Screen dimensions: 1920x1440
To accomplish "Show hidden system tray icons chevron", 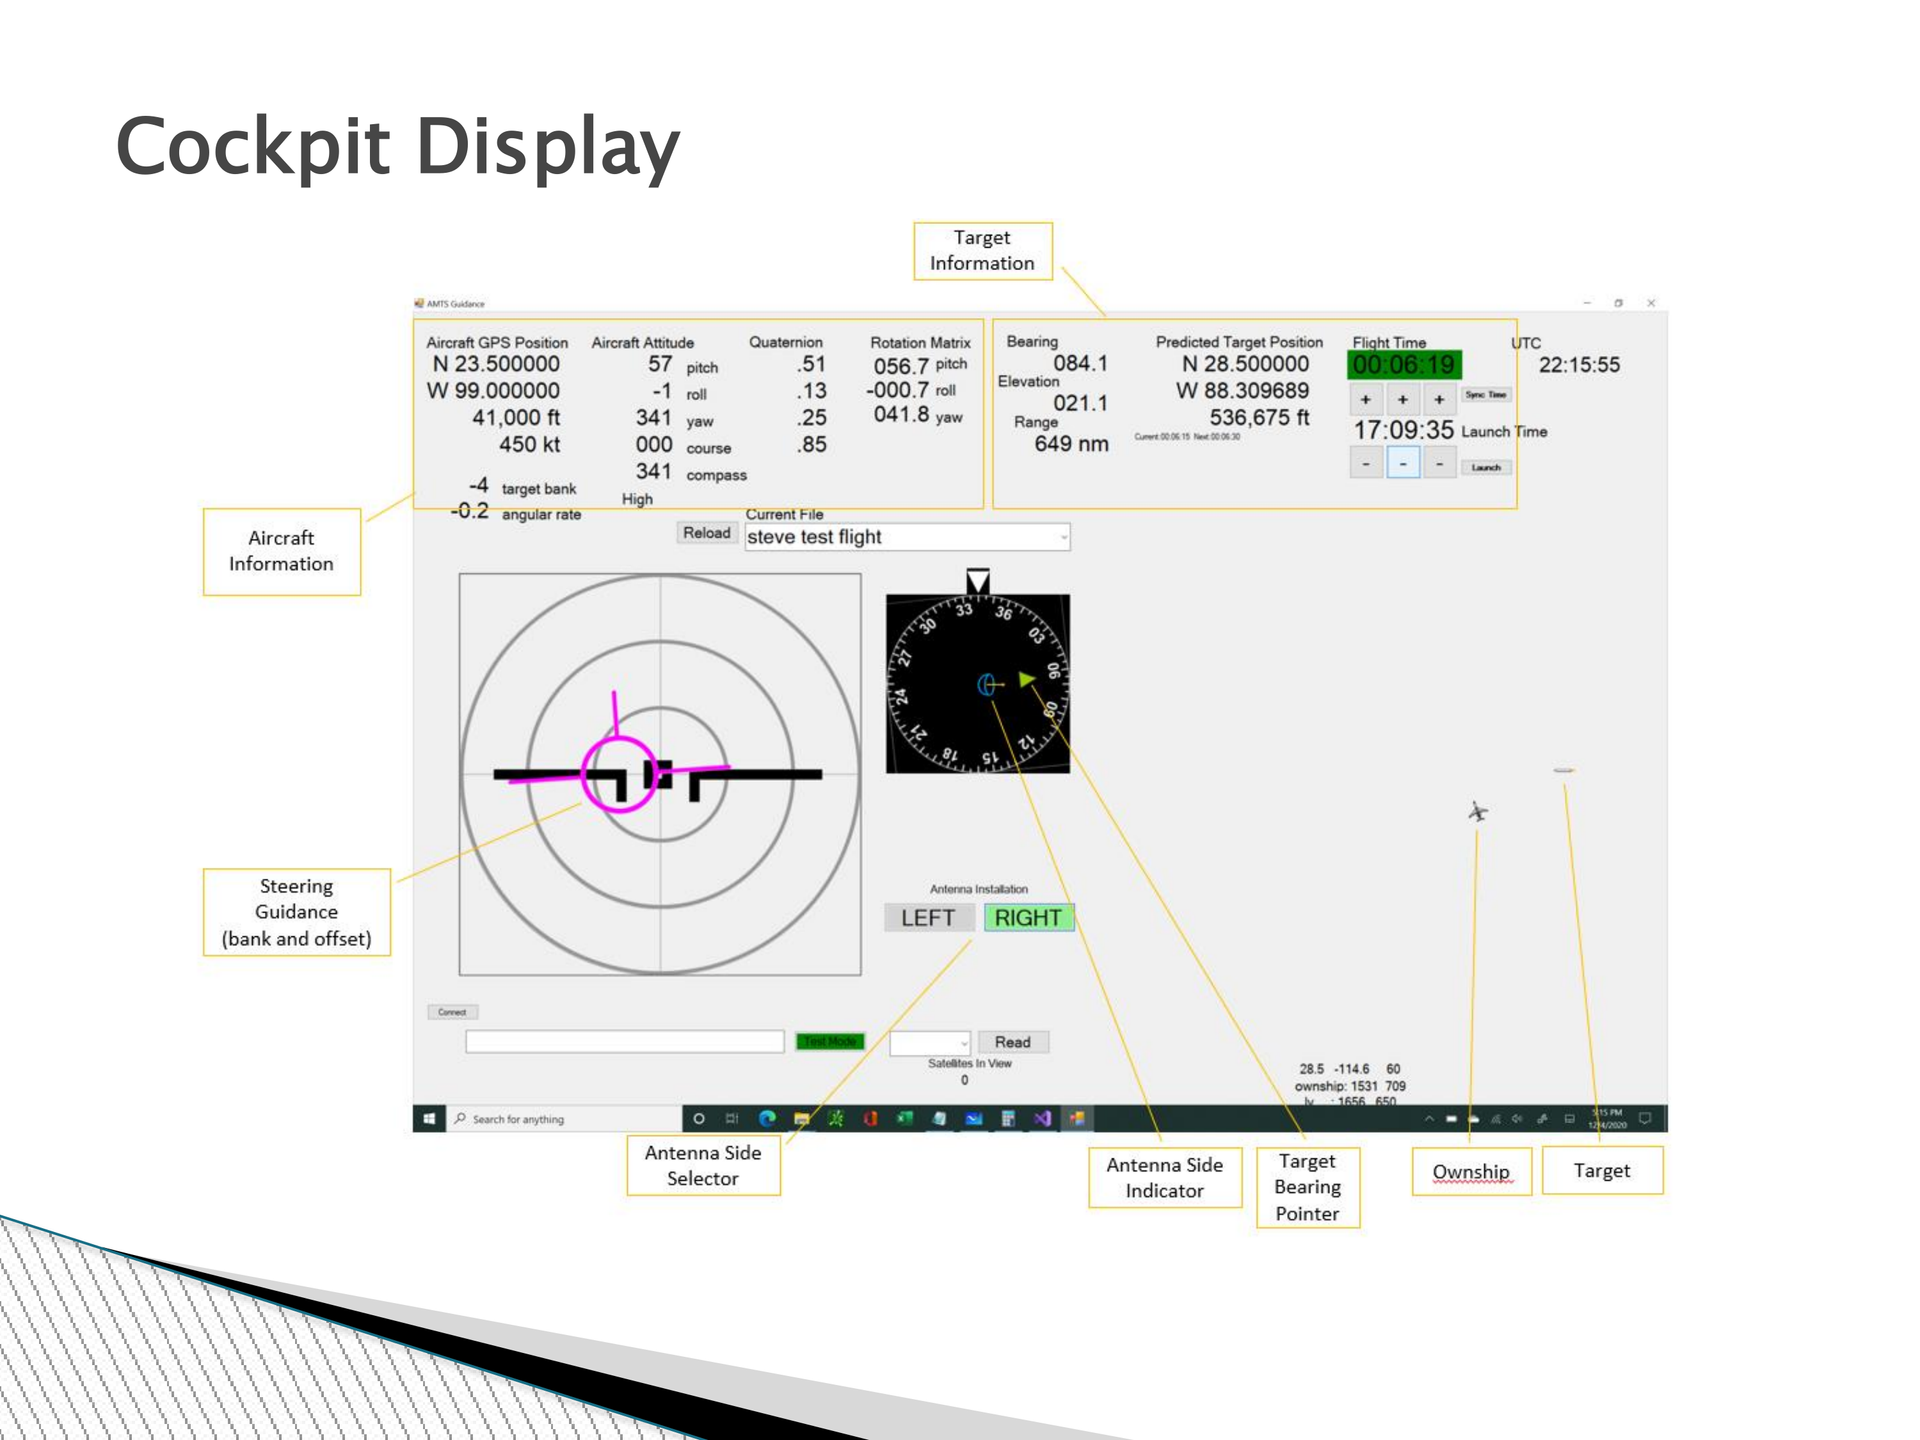I will (1429, 1119).
